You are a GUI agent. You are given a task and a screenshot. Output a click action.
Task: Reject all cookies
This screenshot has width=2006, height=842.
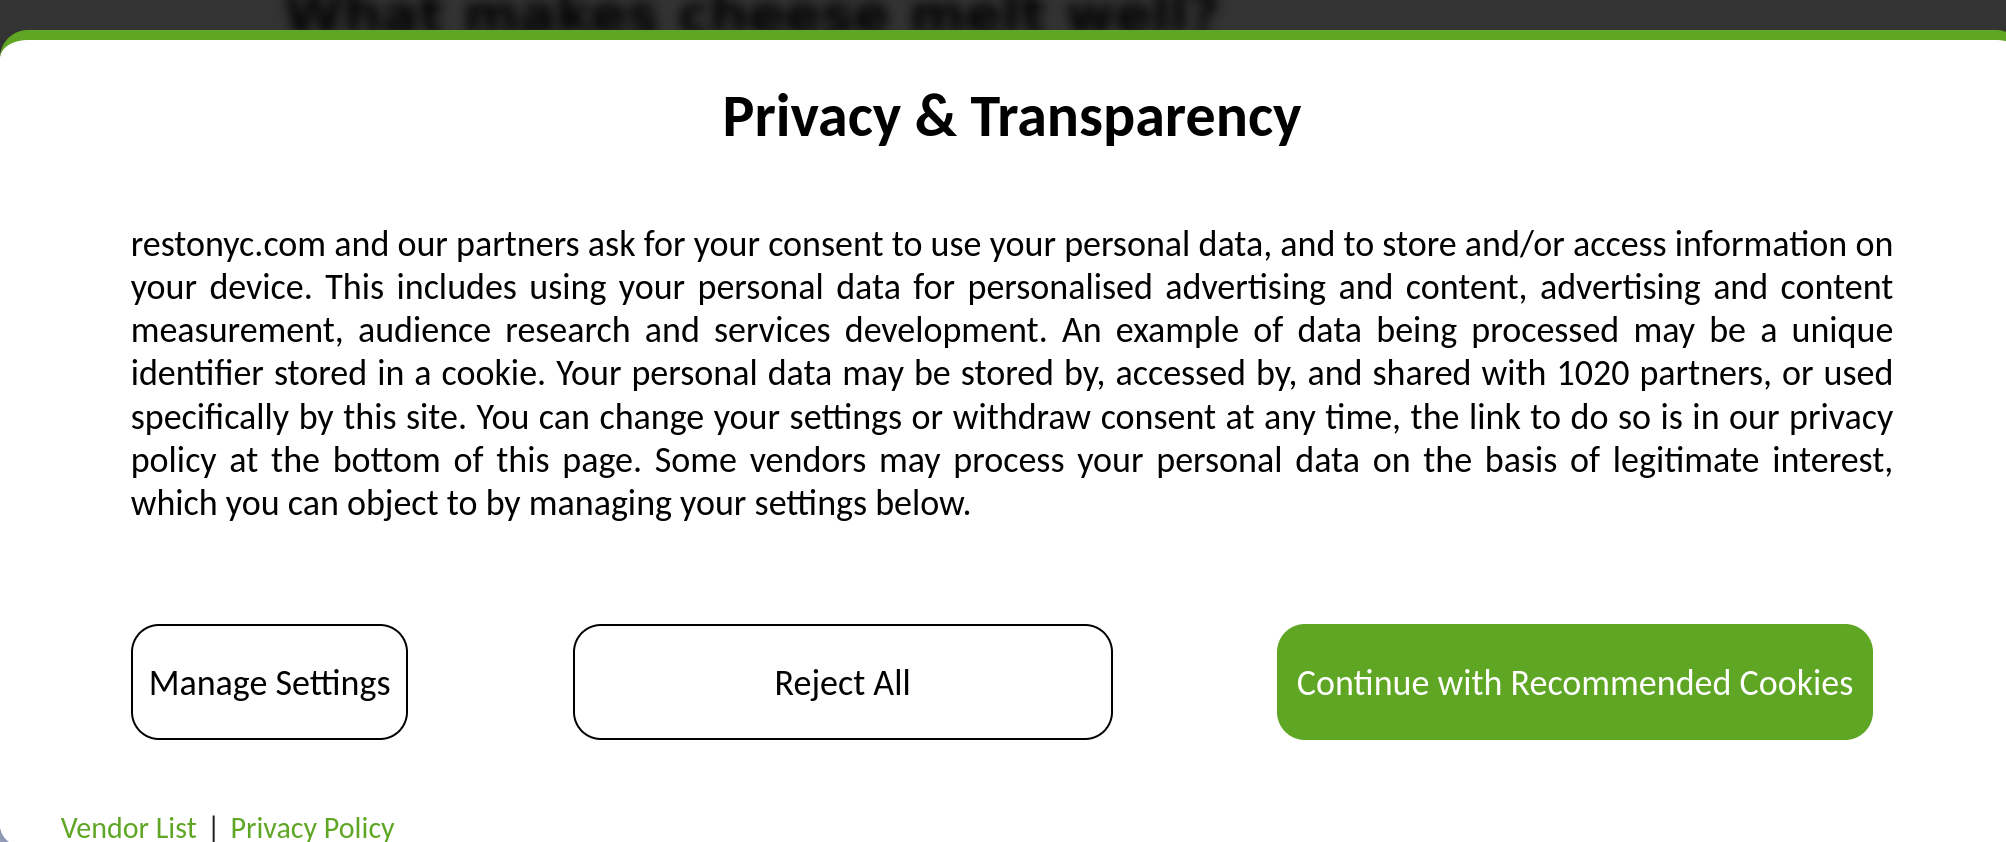pos(842,682)
